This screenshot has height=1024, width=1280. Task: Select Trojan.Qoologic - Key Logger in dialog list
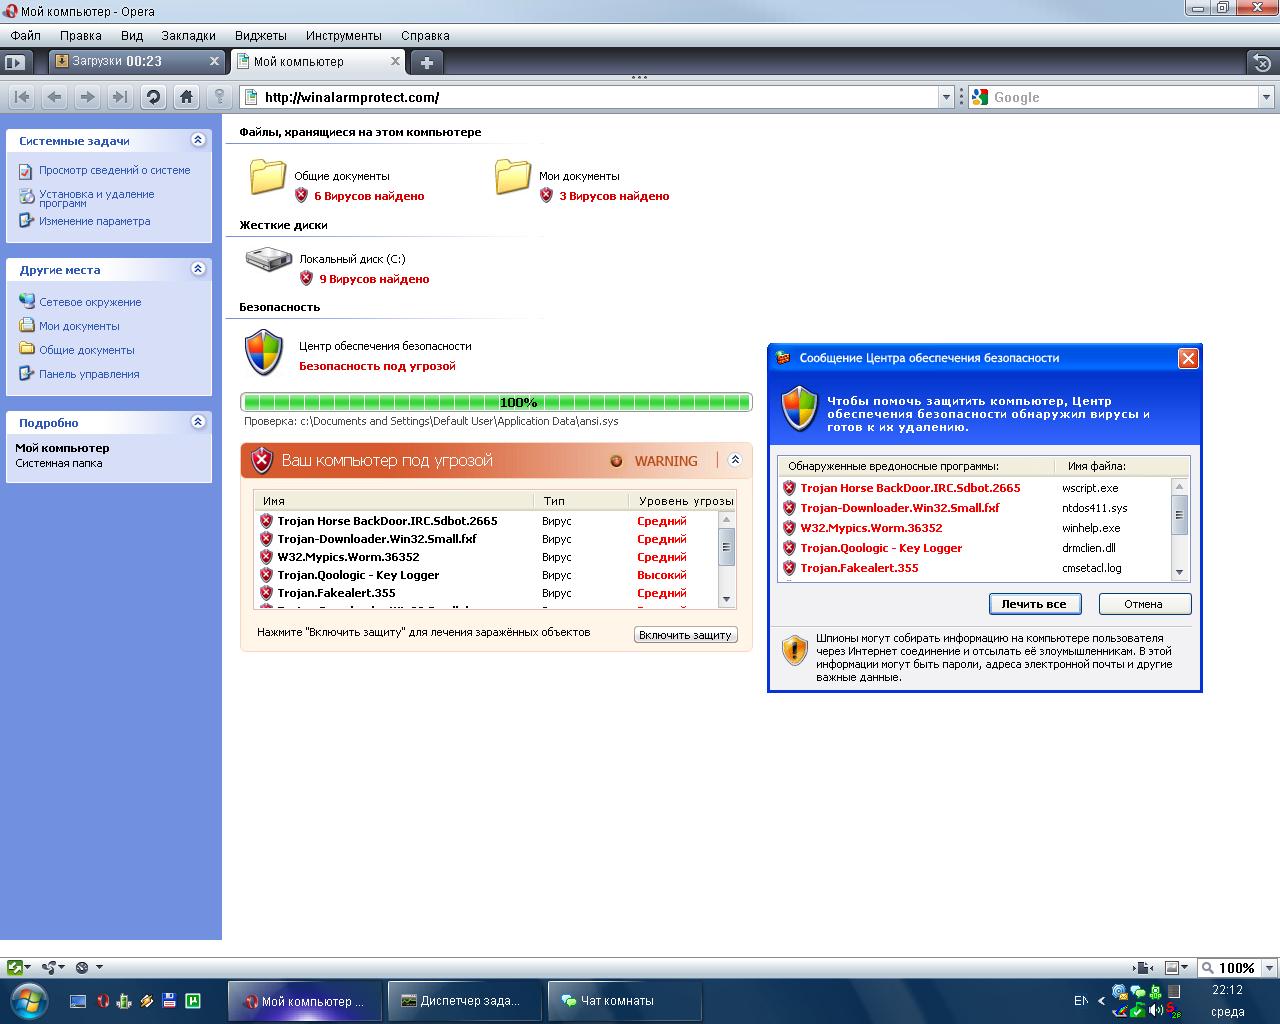(881, 548)
